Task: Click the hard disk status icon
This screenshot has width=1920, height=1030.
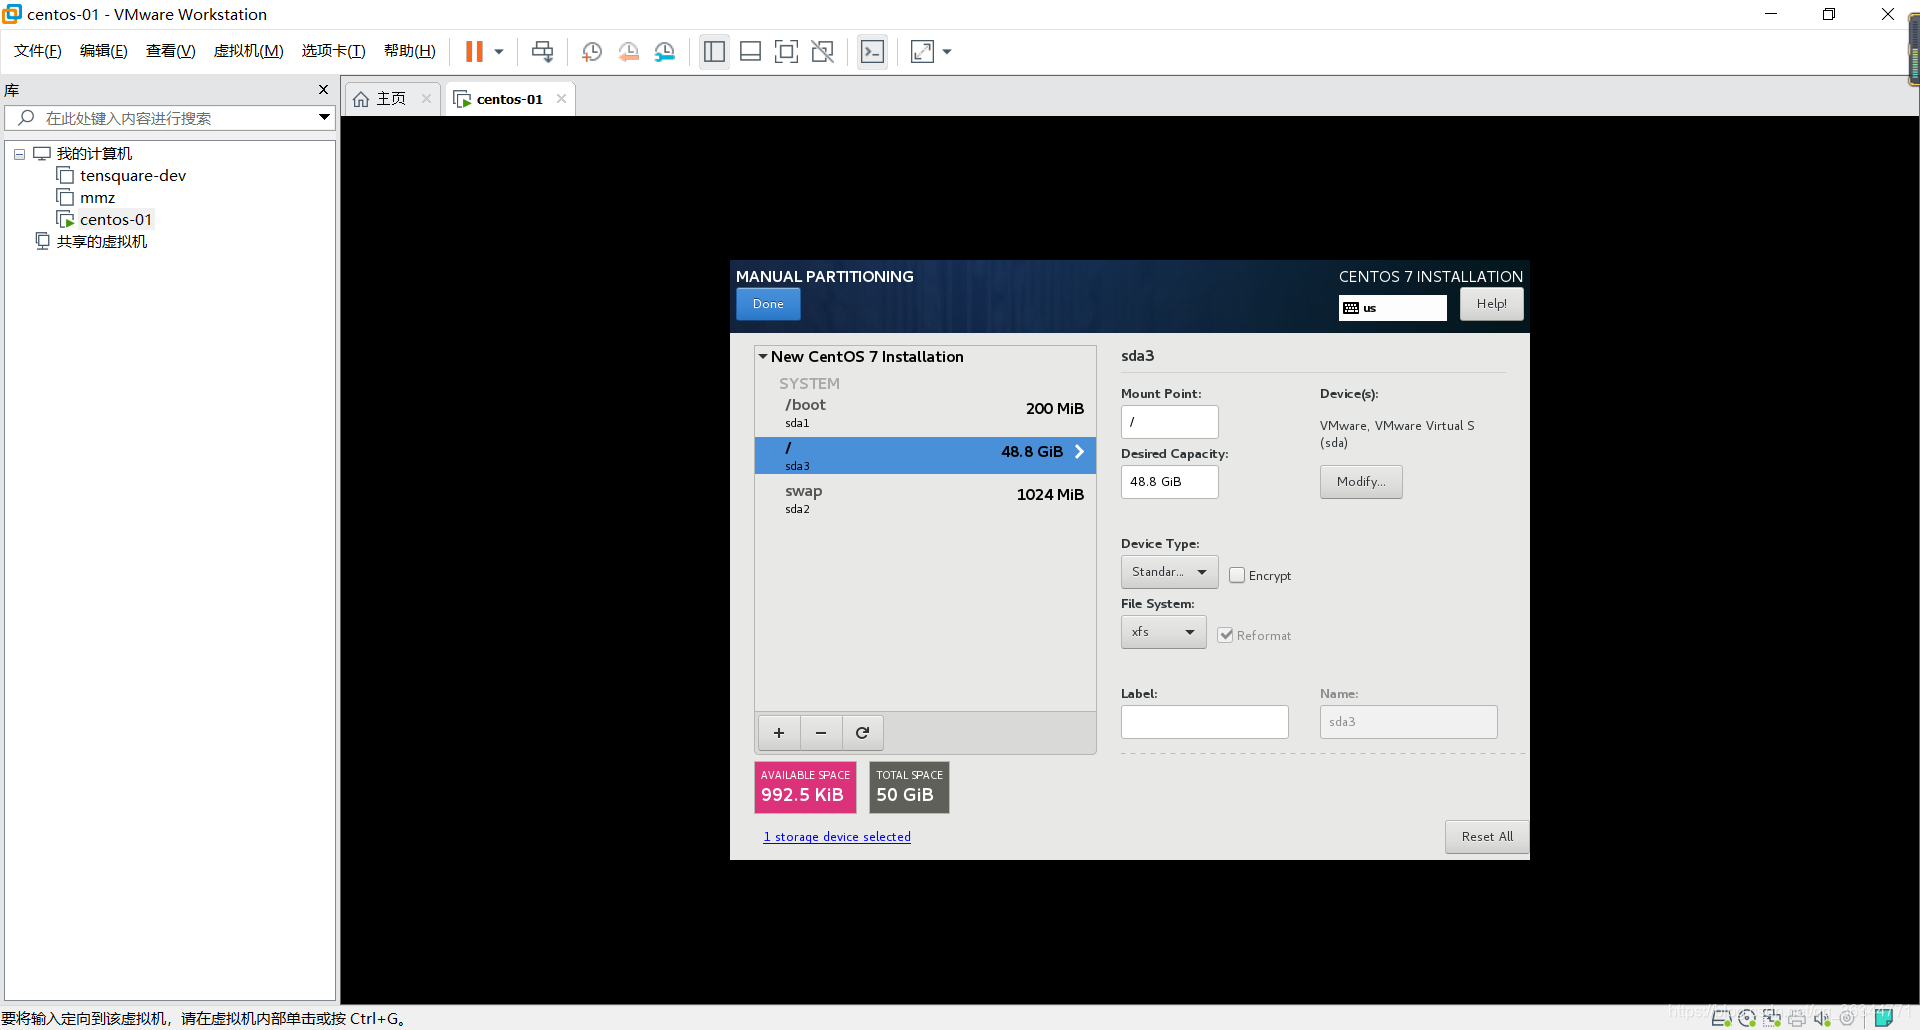Action: [x=1722, y=1018]
